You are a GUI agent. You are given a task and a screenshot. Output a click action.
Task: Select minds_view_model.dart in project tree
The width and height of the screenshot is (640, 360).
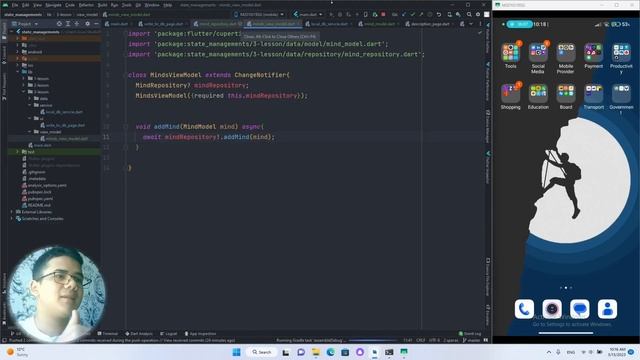[x=64, y=139]
